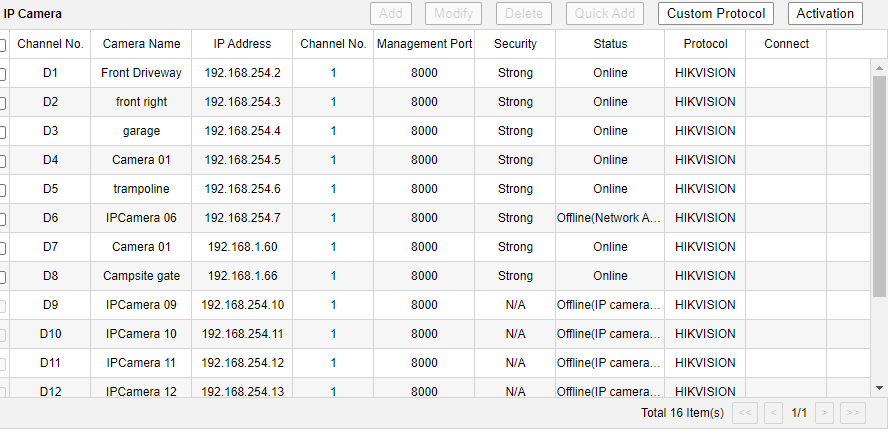Click the Status column header

point(610,44)
